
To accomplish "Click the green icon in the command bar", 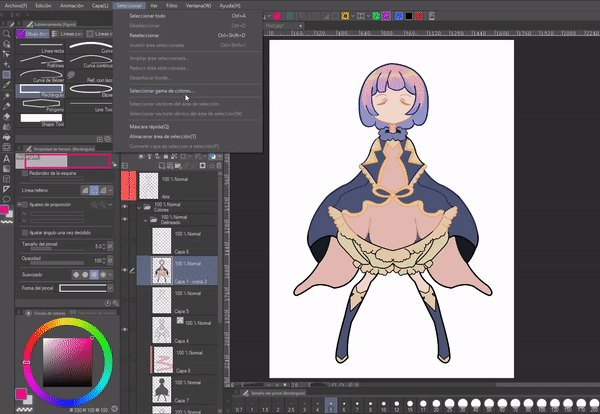I will 376,16.
